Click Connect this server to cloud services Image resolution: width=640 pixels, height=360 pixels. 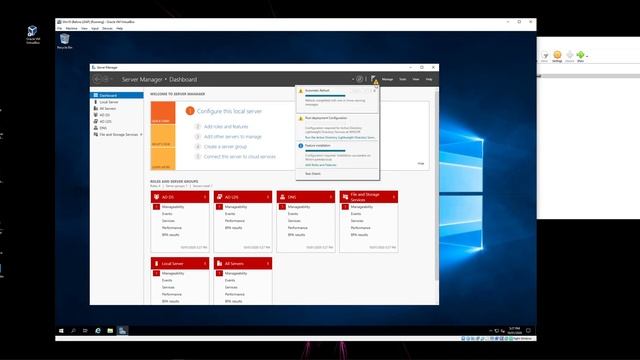coord(240,156)
